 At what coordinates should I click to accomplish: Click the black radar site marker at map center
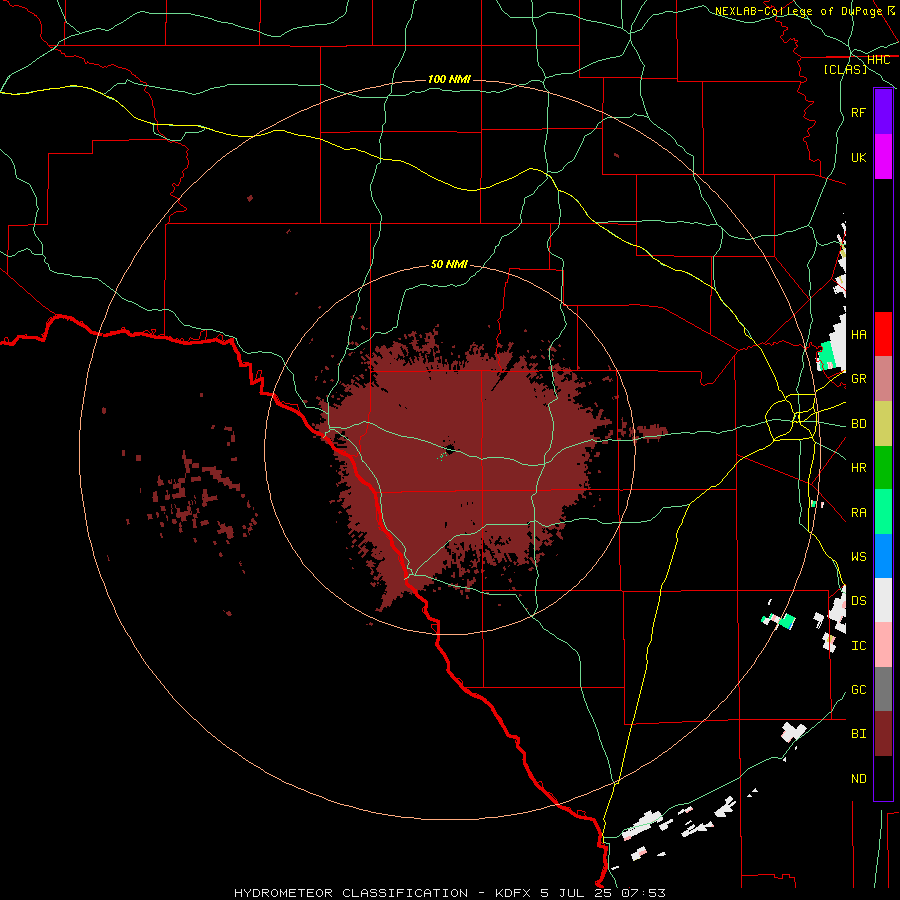(x=450, y=449)
